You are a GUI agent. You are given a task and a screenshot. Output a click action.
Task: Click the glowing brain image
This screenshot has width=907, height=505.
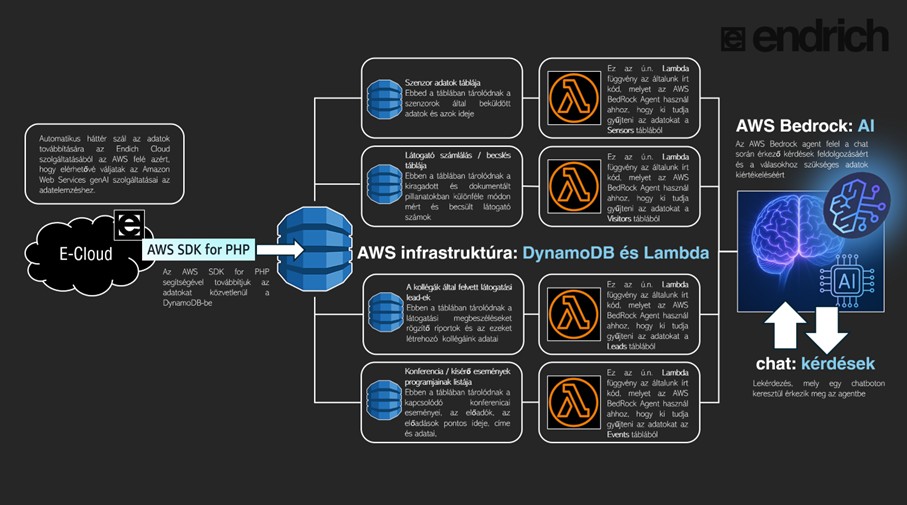point(810,252)
